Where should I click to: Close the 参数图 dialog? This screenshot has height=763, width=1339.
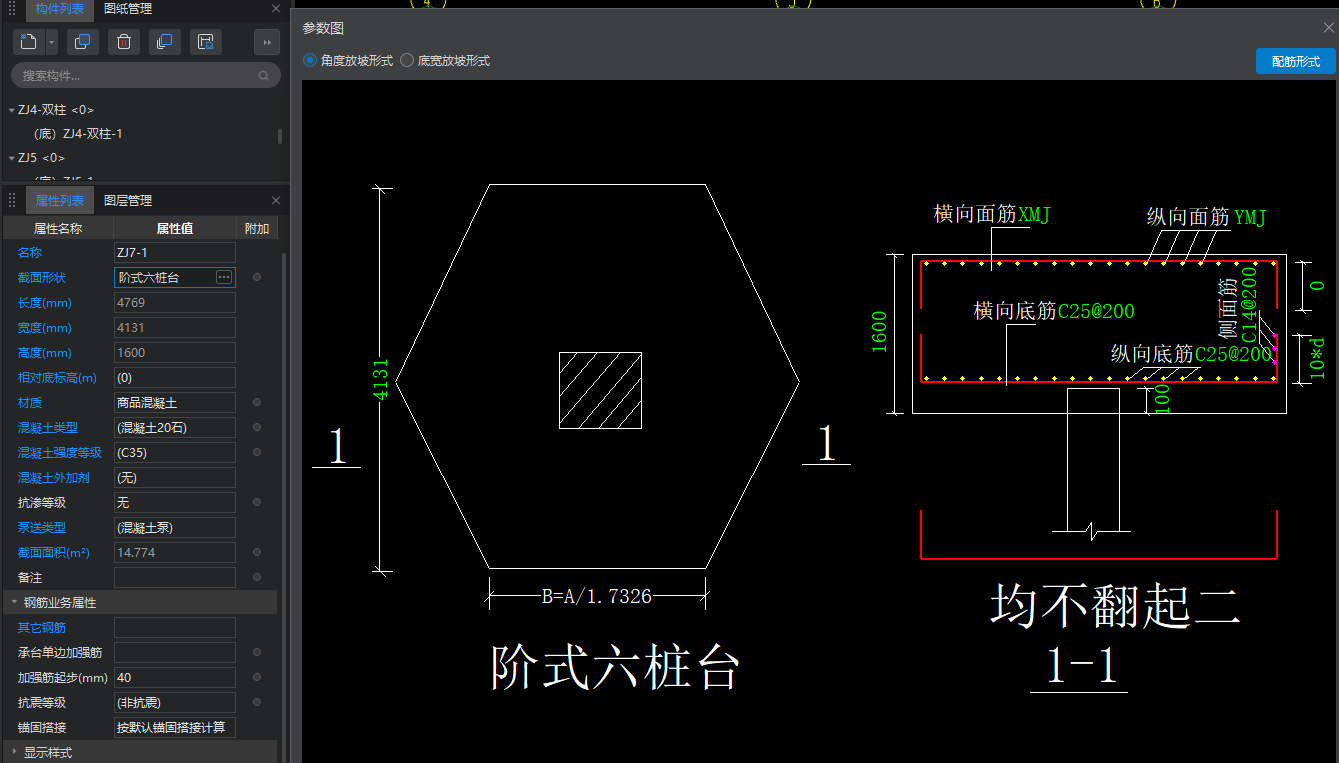(1328, 28)
